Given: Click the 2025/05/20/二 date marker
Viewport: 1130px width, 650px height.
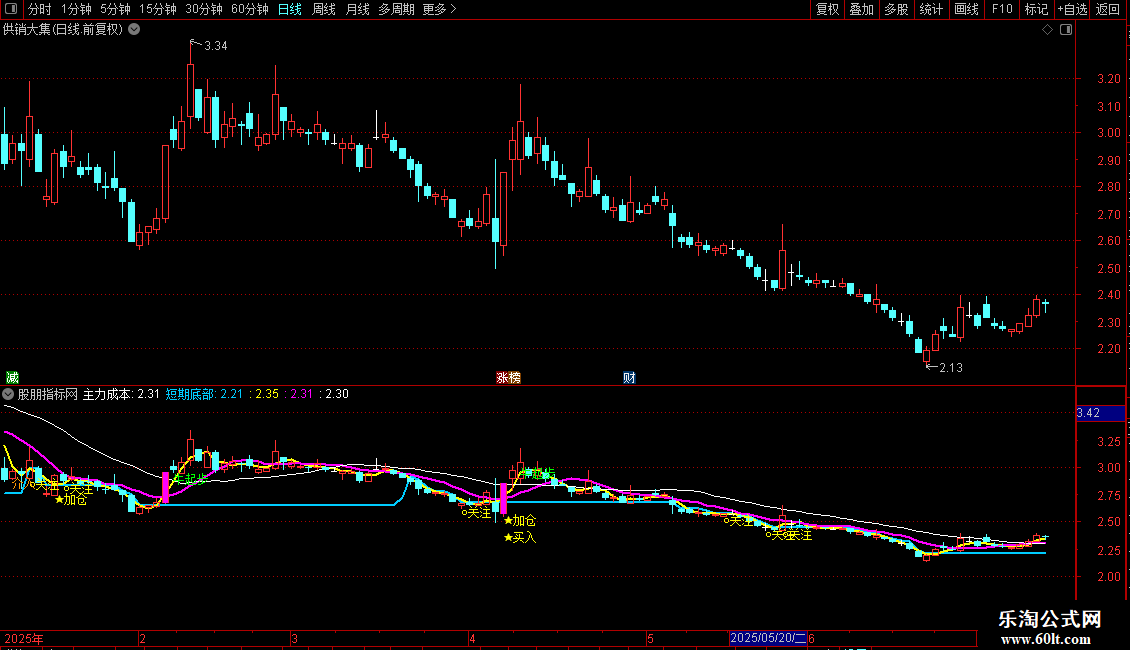Looking at the screenshot, I should 768,638.
